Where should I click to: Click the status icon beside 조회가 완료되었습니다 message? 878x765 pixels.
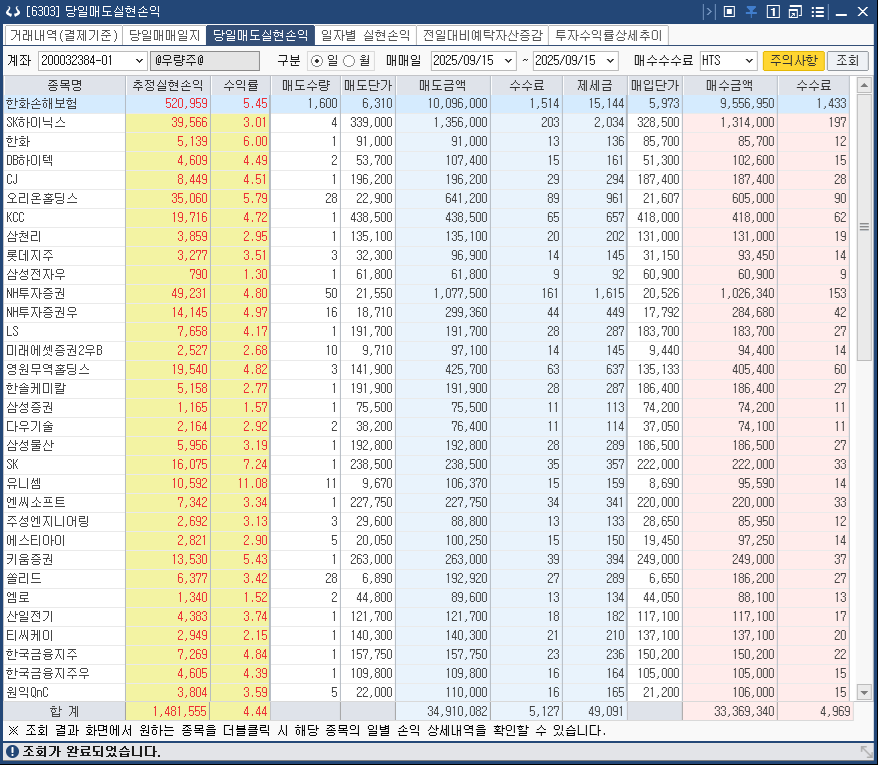click(10, 752)
